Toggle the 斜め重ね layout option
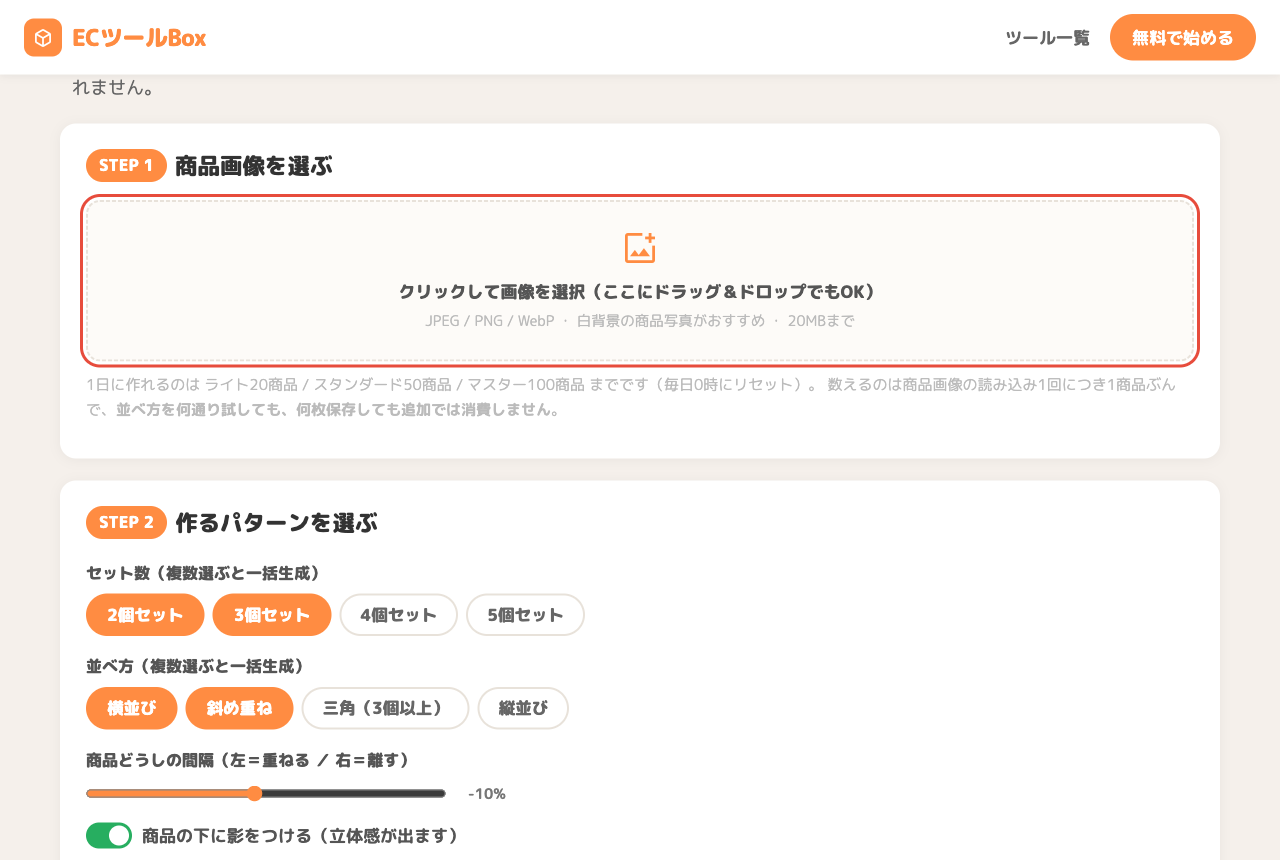Screen dimensions: 1280x860 point(240,708)
